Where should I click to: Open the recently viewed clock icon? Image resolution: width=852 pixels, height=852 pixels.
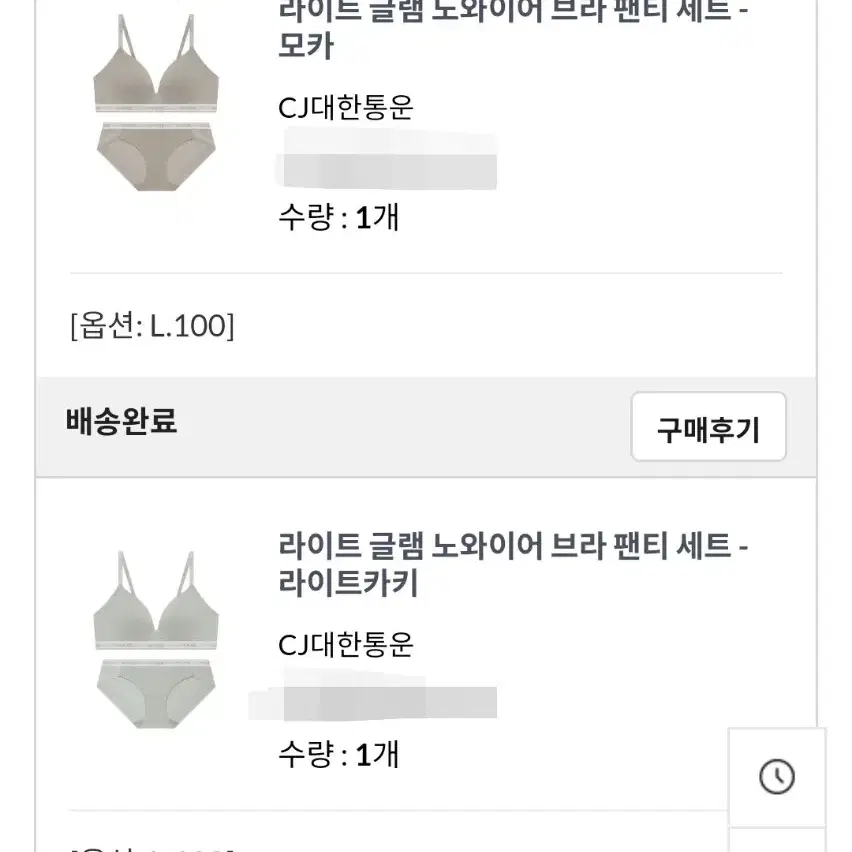pos(776,776)
